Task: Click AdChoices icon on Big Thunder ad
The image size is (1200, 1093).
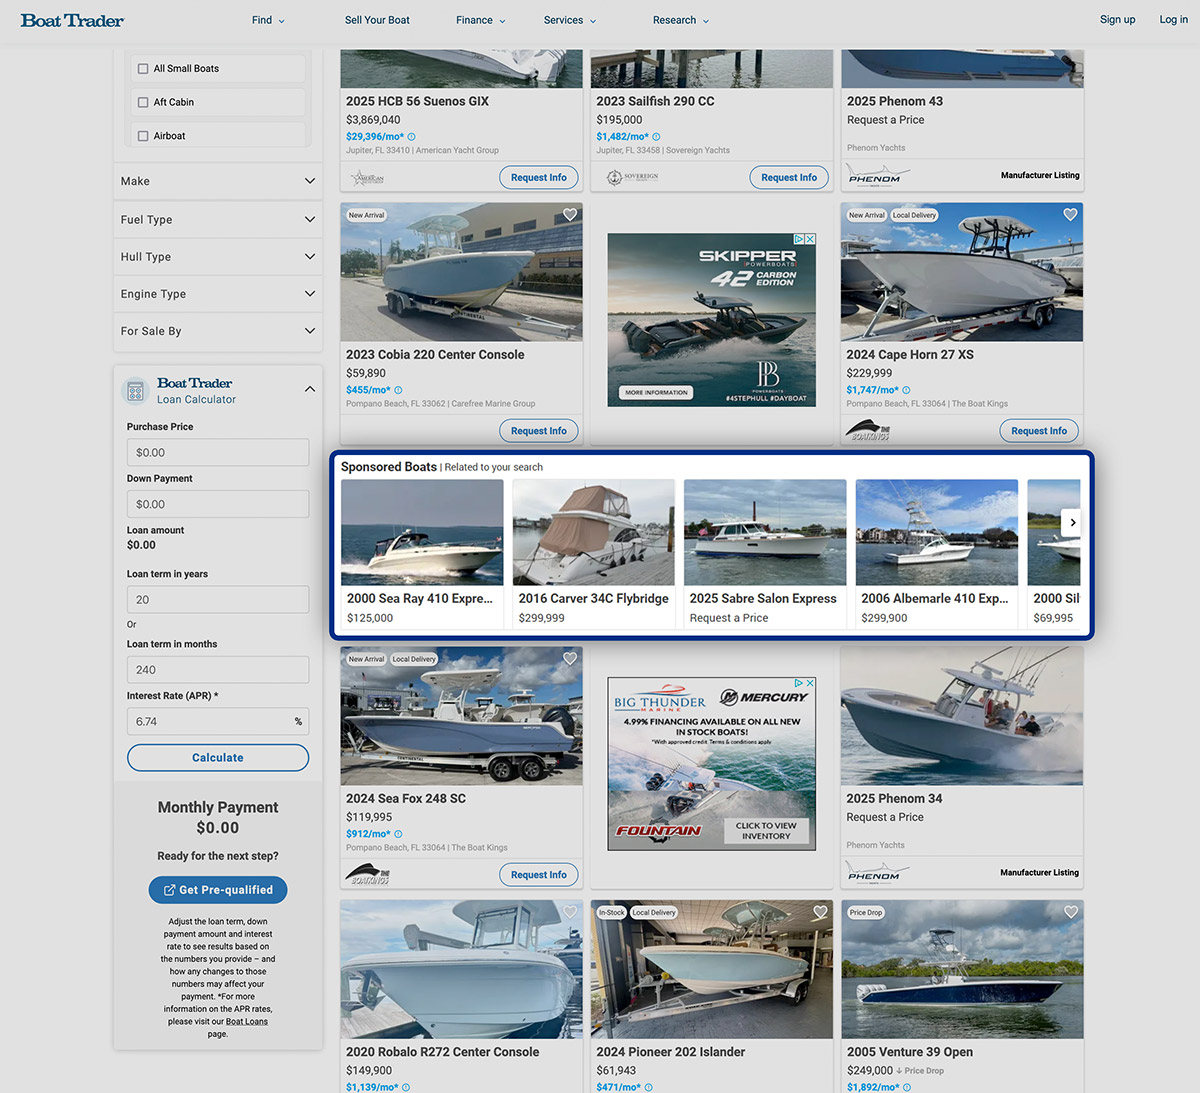Action: point(799,683)
